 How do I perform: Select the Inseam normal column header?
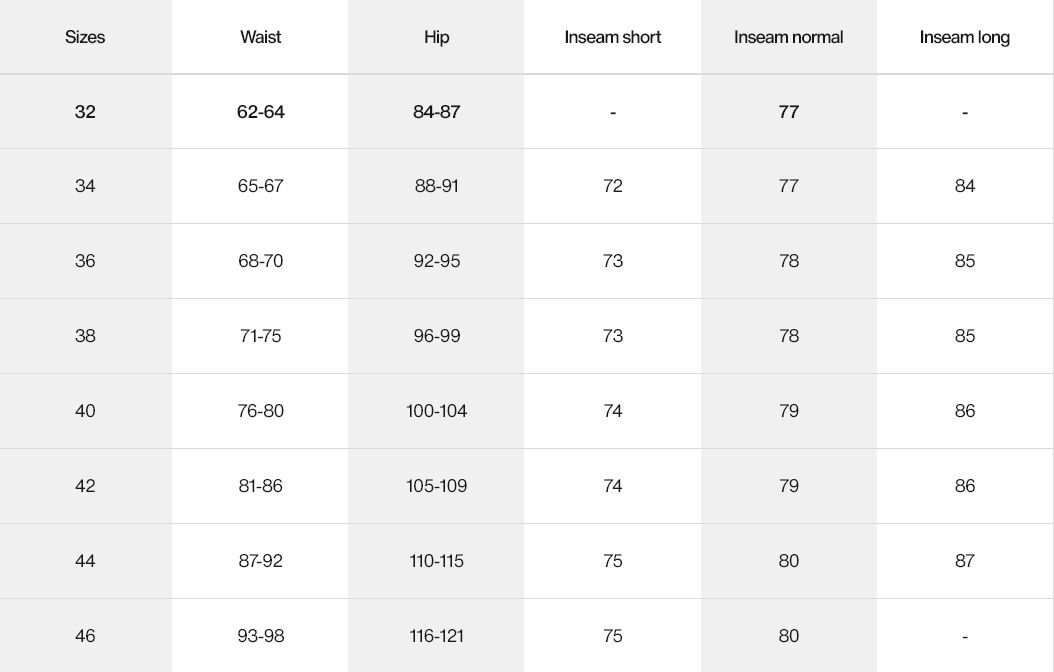coord(788,37)
